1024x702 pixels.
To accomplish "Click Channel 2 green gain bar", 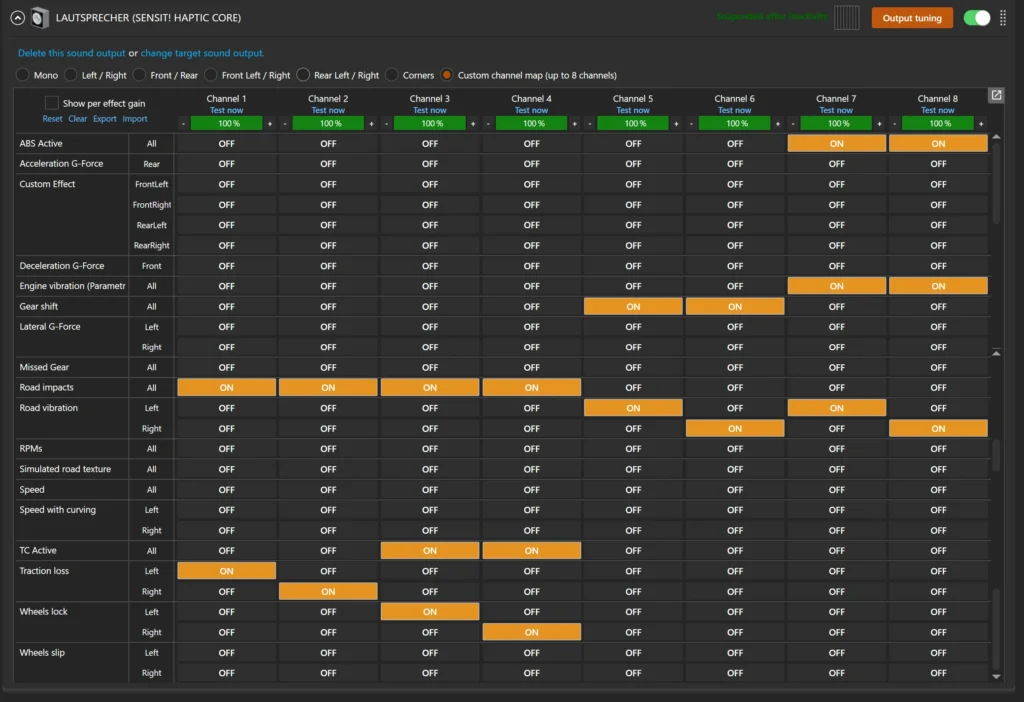I will 328,123.
